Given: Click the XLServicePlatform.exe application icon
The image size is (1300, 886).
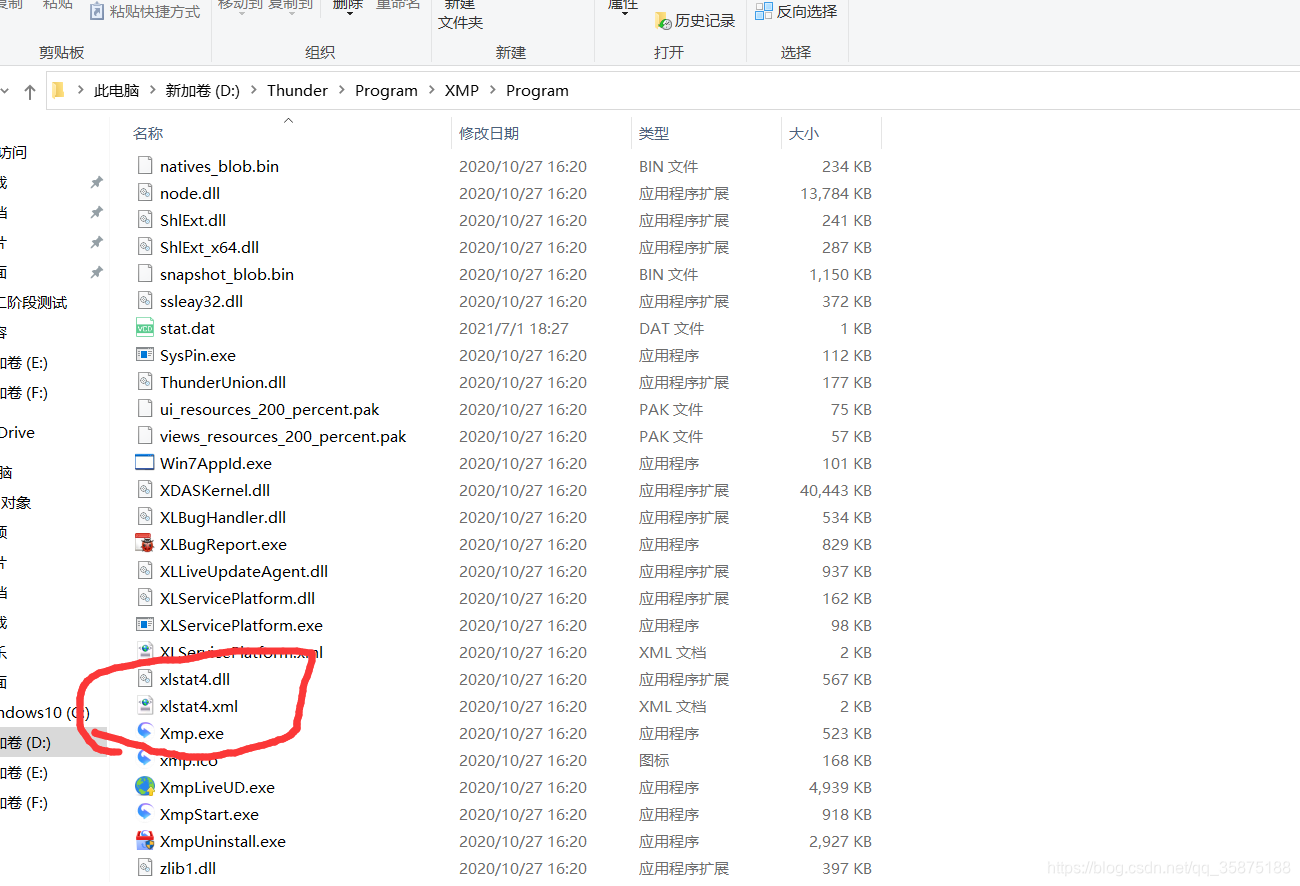Looking at the screenshot, I should [x=145, y=625].
